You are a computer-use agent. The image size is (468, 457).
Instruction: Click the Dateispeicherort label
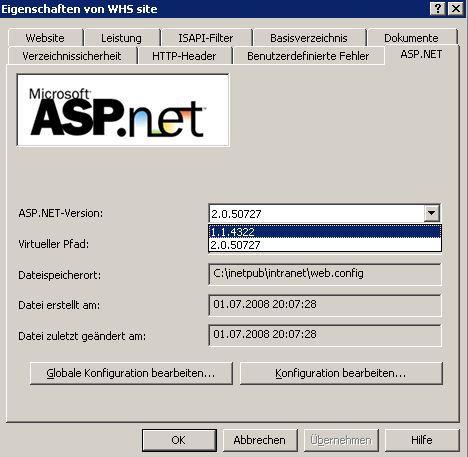59,275
